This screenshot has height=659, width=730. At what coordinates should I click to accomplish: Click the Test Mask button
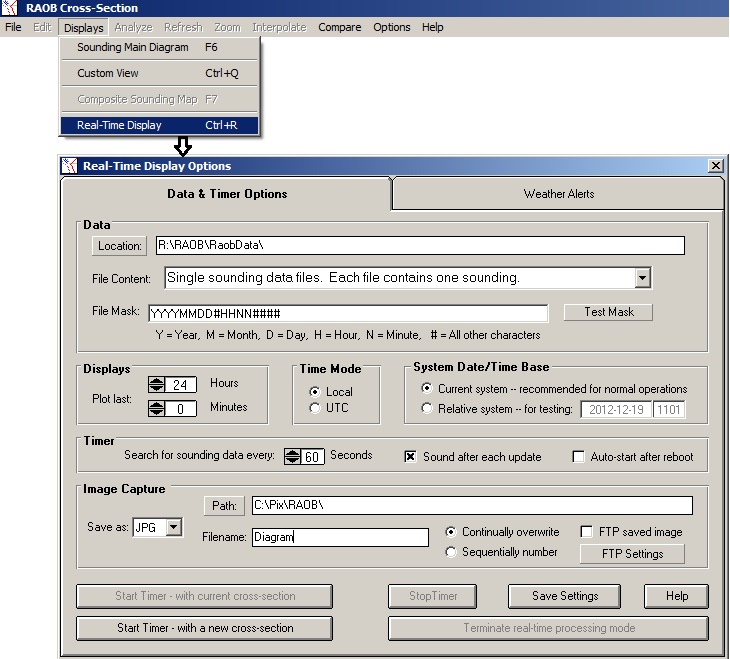click(608, 312)
